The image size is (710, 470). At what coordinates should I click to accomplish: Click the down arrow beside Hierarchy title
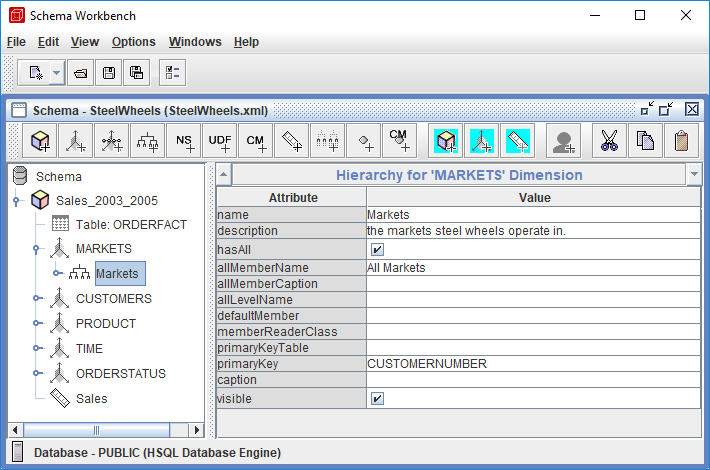[x=694, y=174]
